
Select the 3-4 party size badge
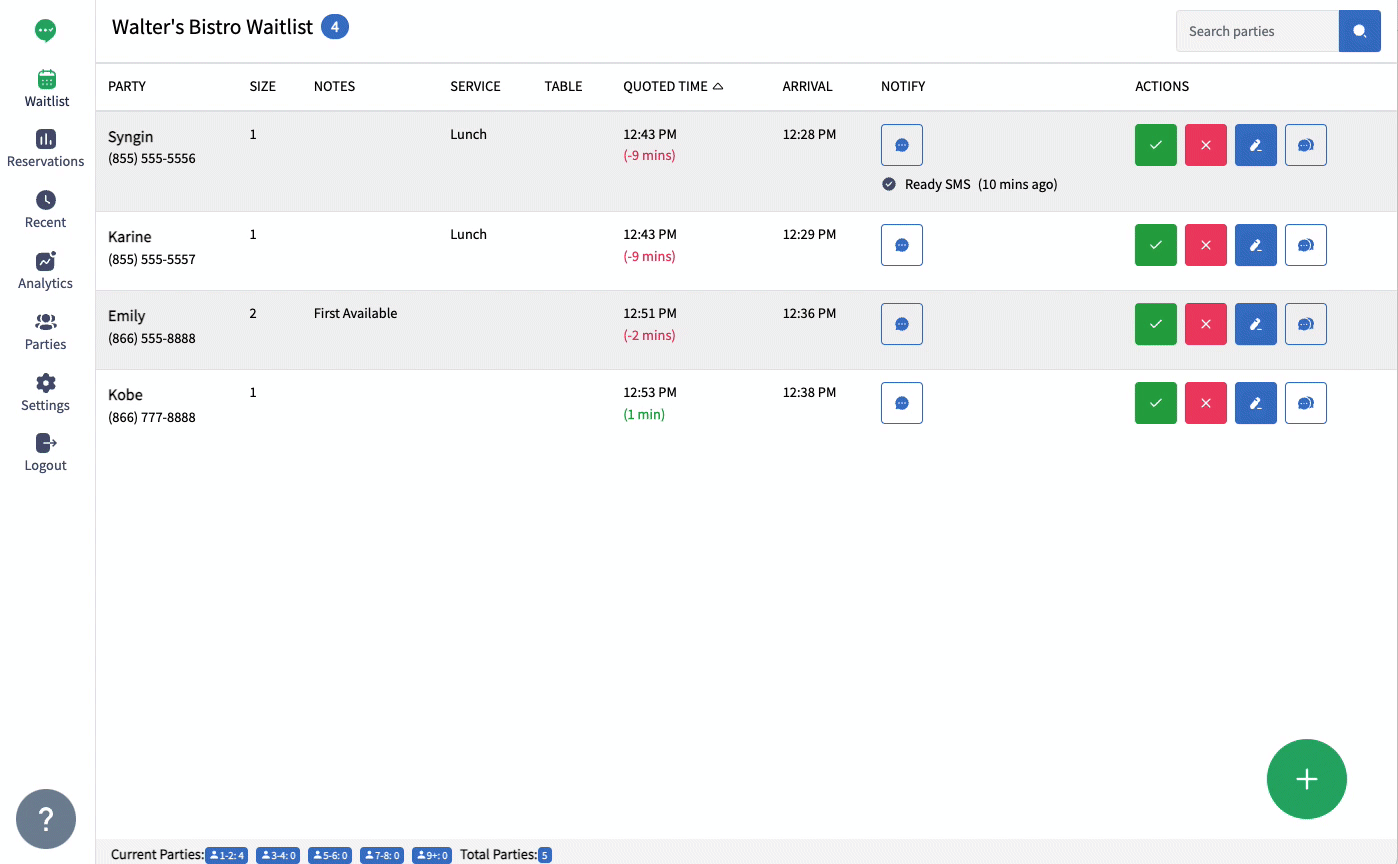click(277, 855)
